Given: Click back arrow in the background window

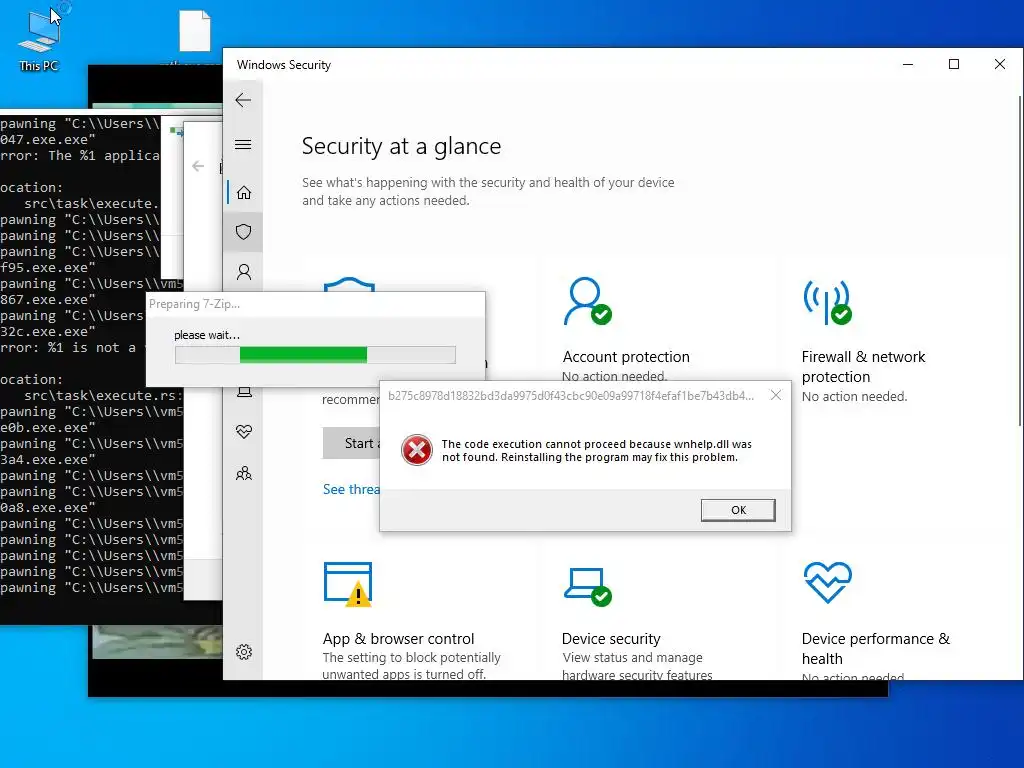Looking at the screenshot, I should tap(198, 166).
